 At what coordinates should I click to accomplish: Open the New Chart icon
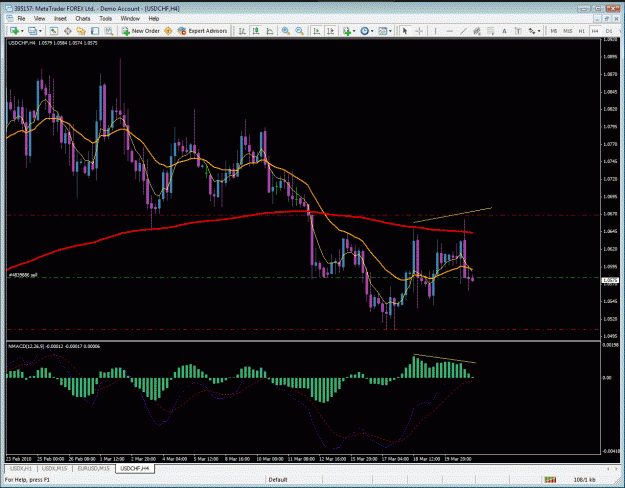click(14, 31)
